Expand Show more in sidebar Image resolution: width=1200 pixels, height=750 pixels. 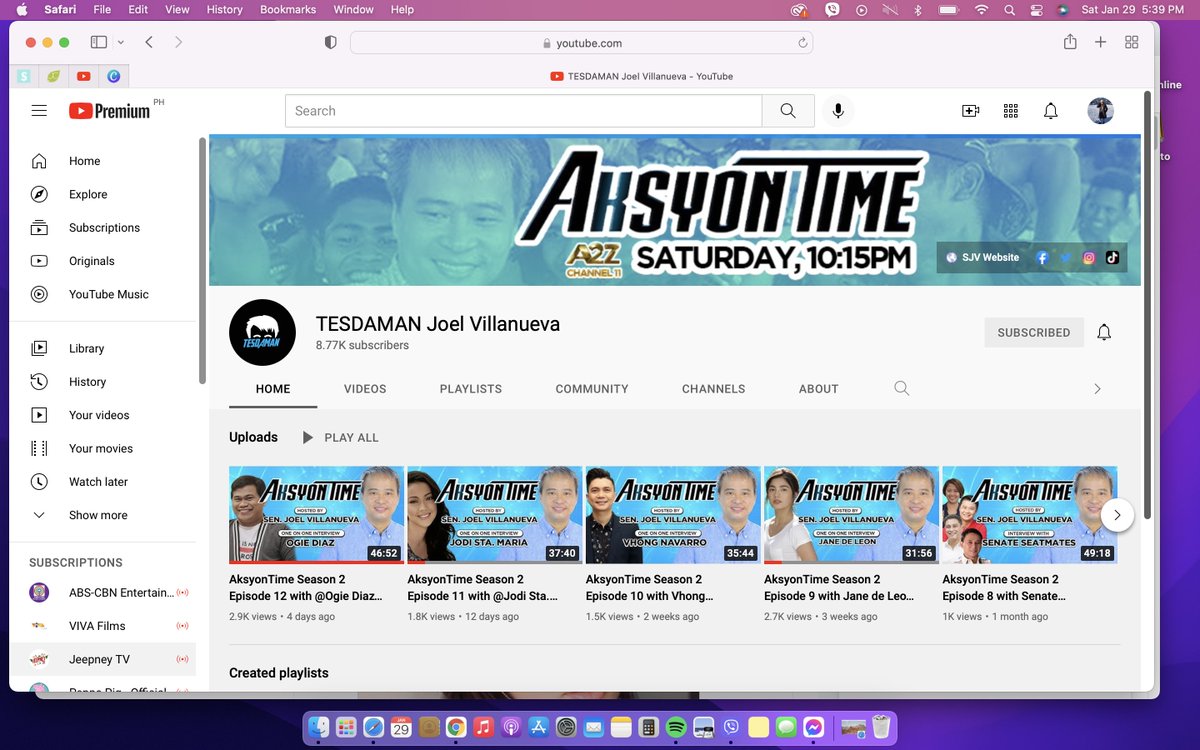coord(103,515)
